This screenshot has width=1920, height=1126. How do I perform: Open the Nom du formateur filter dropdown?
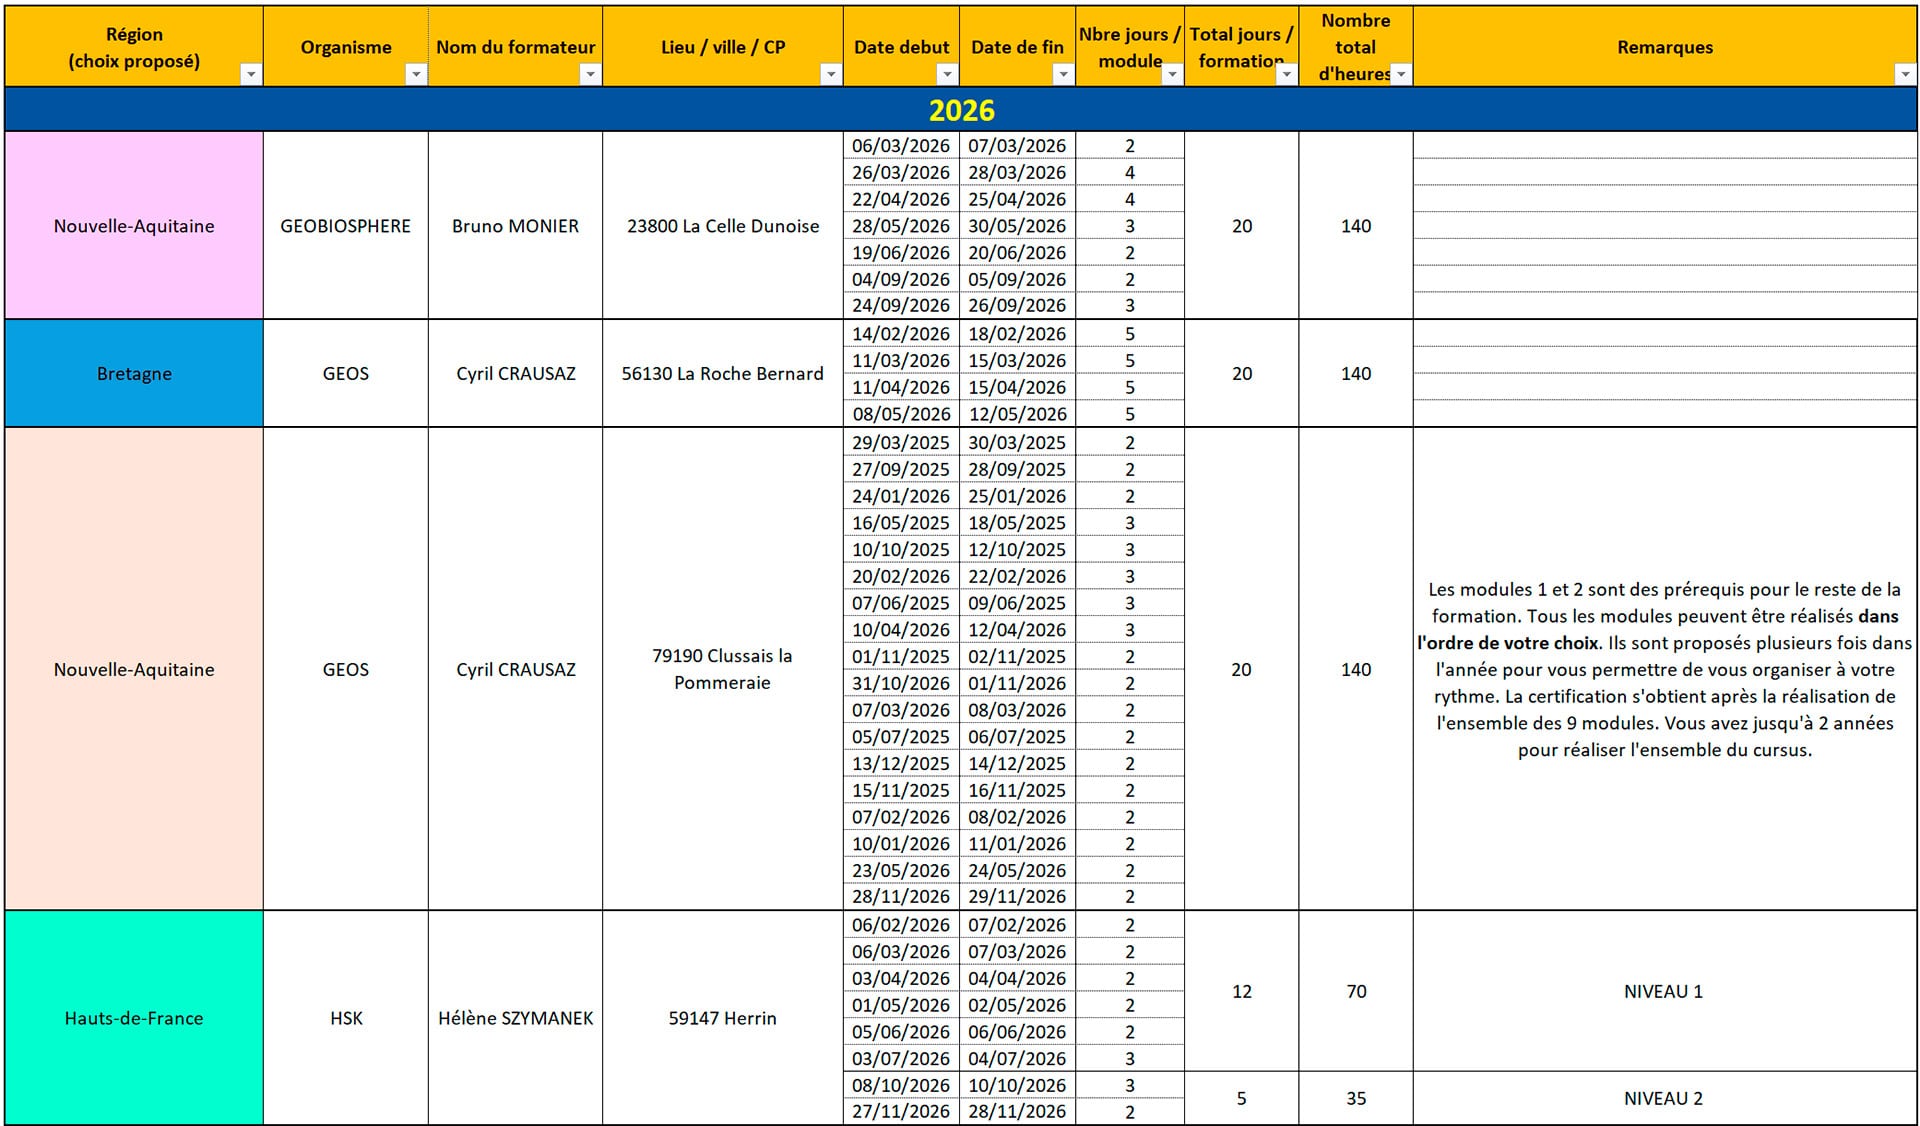point(590,74)
